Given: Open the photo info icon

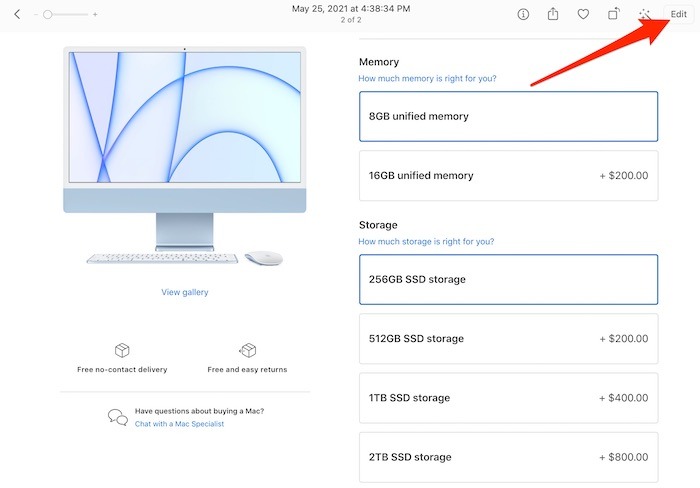Looking at the screenshot, I should pos(523,14).
